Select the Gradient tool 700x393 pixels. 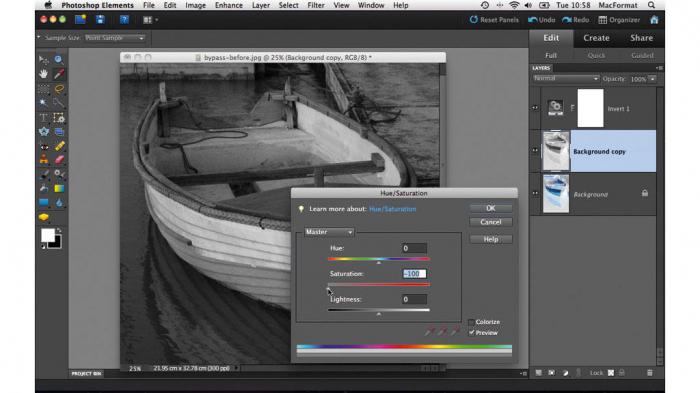pyautogui.click(x=58, y=188)
